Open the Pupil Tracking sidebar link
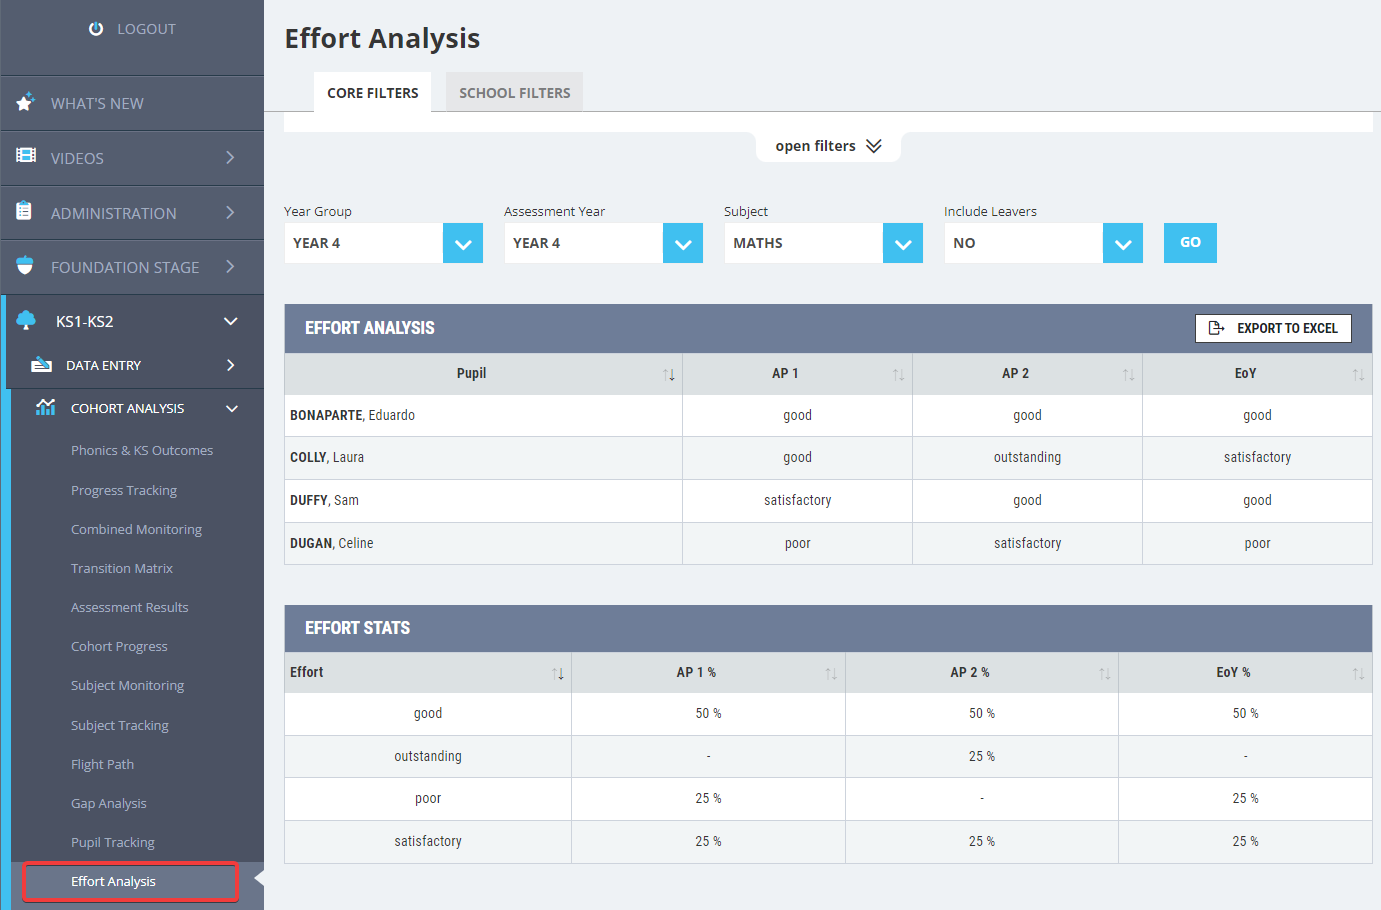 (113, 842)
